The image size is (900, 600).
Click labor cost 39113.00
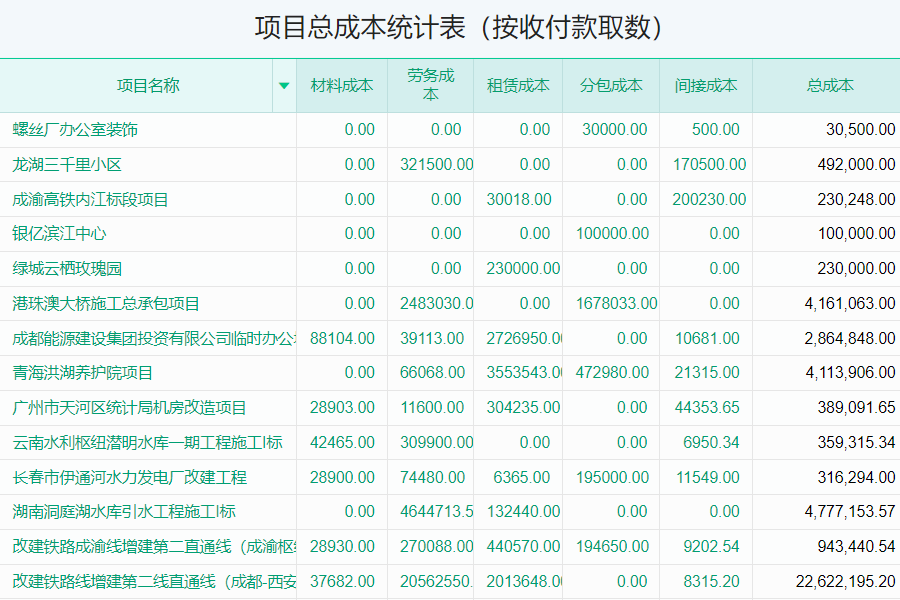432,339
